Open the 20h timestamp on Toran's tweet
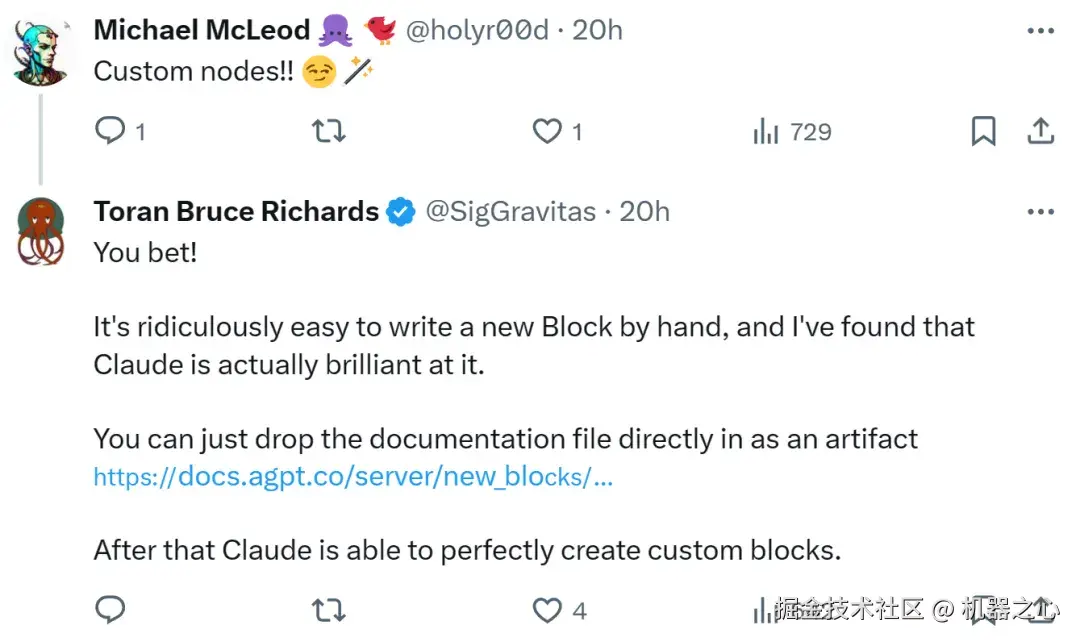Viewport: 1080px width, 642px height. (x=645, y=212)
